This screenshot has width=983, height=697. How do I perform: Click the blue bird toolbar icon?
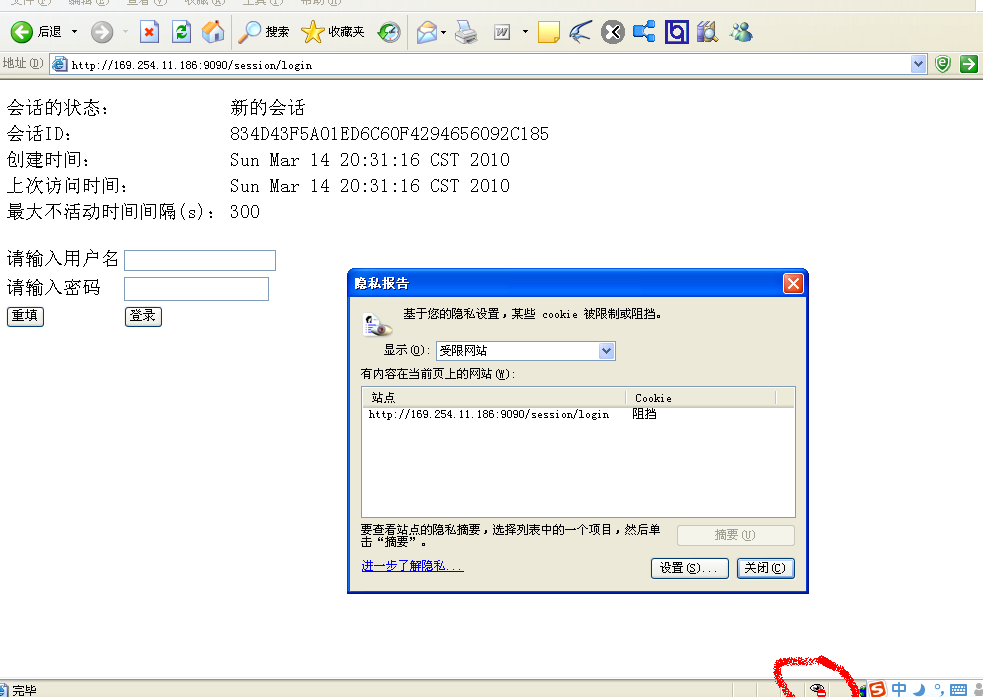[x=581, y=31]
